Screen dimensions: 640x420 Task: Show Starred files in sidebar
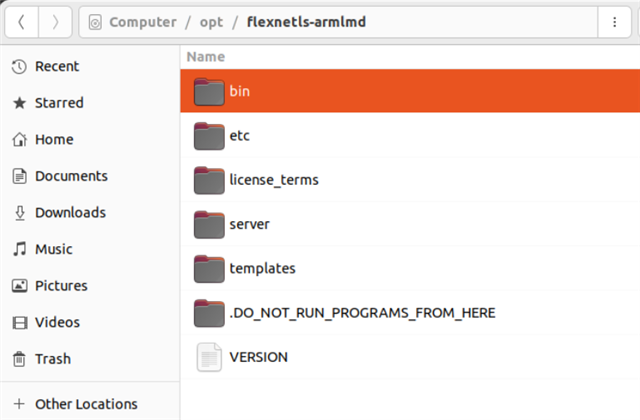pyautogui.click(x=59, y=103)
